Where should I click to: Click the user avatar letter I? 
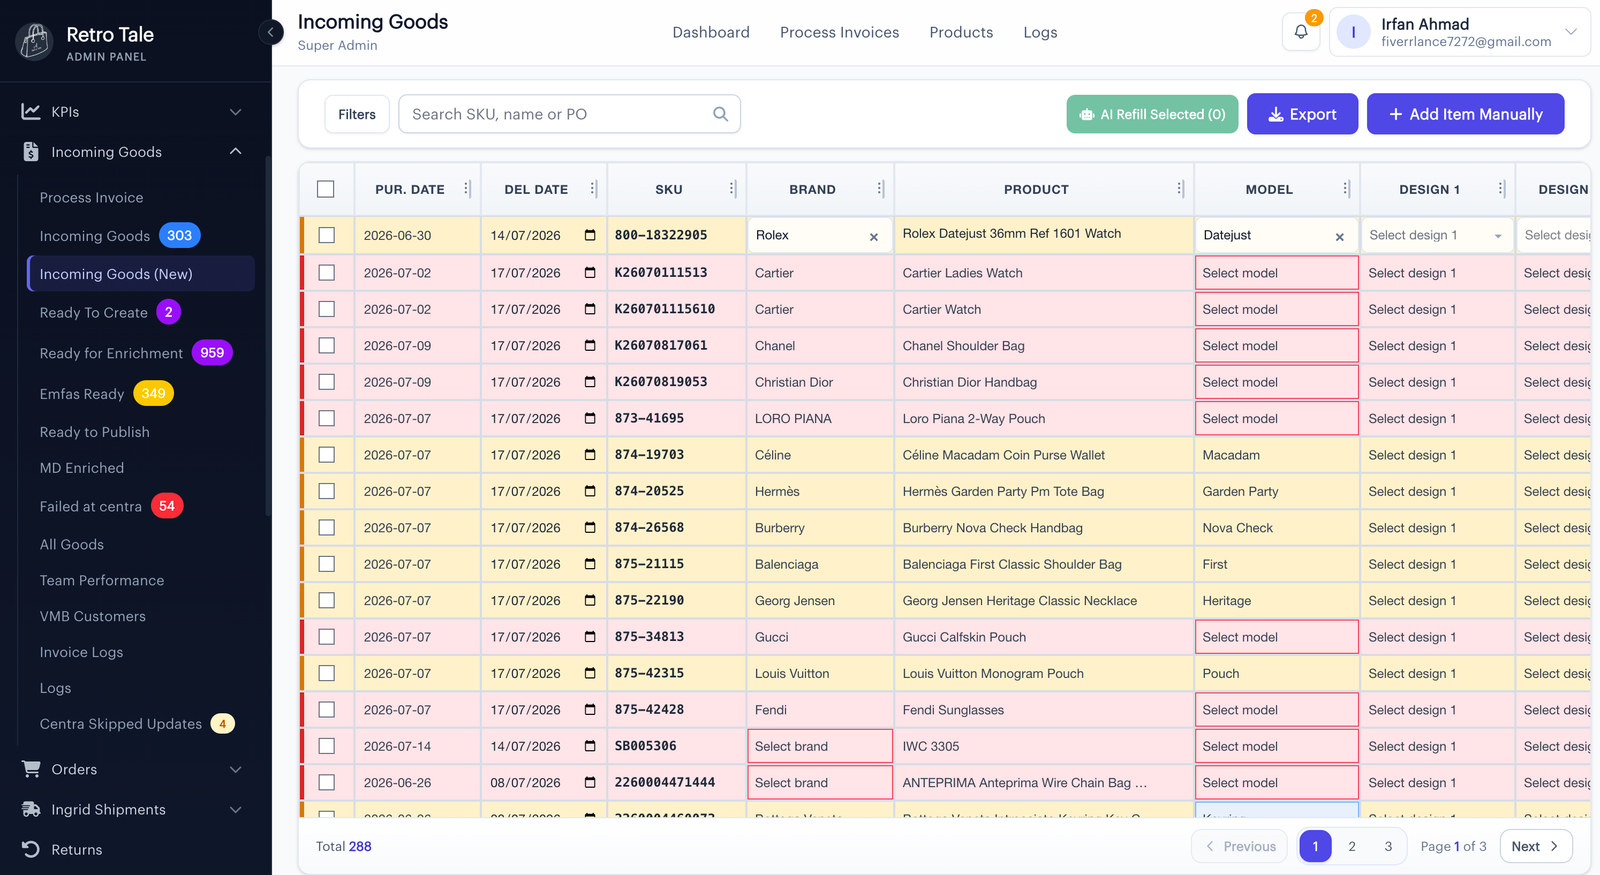coord(1354,32)
